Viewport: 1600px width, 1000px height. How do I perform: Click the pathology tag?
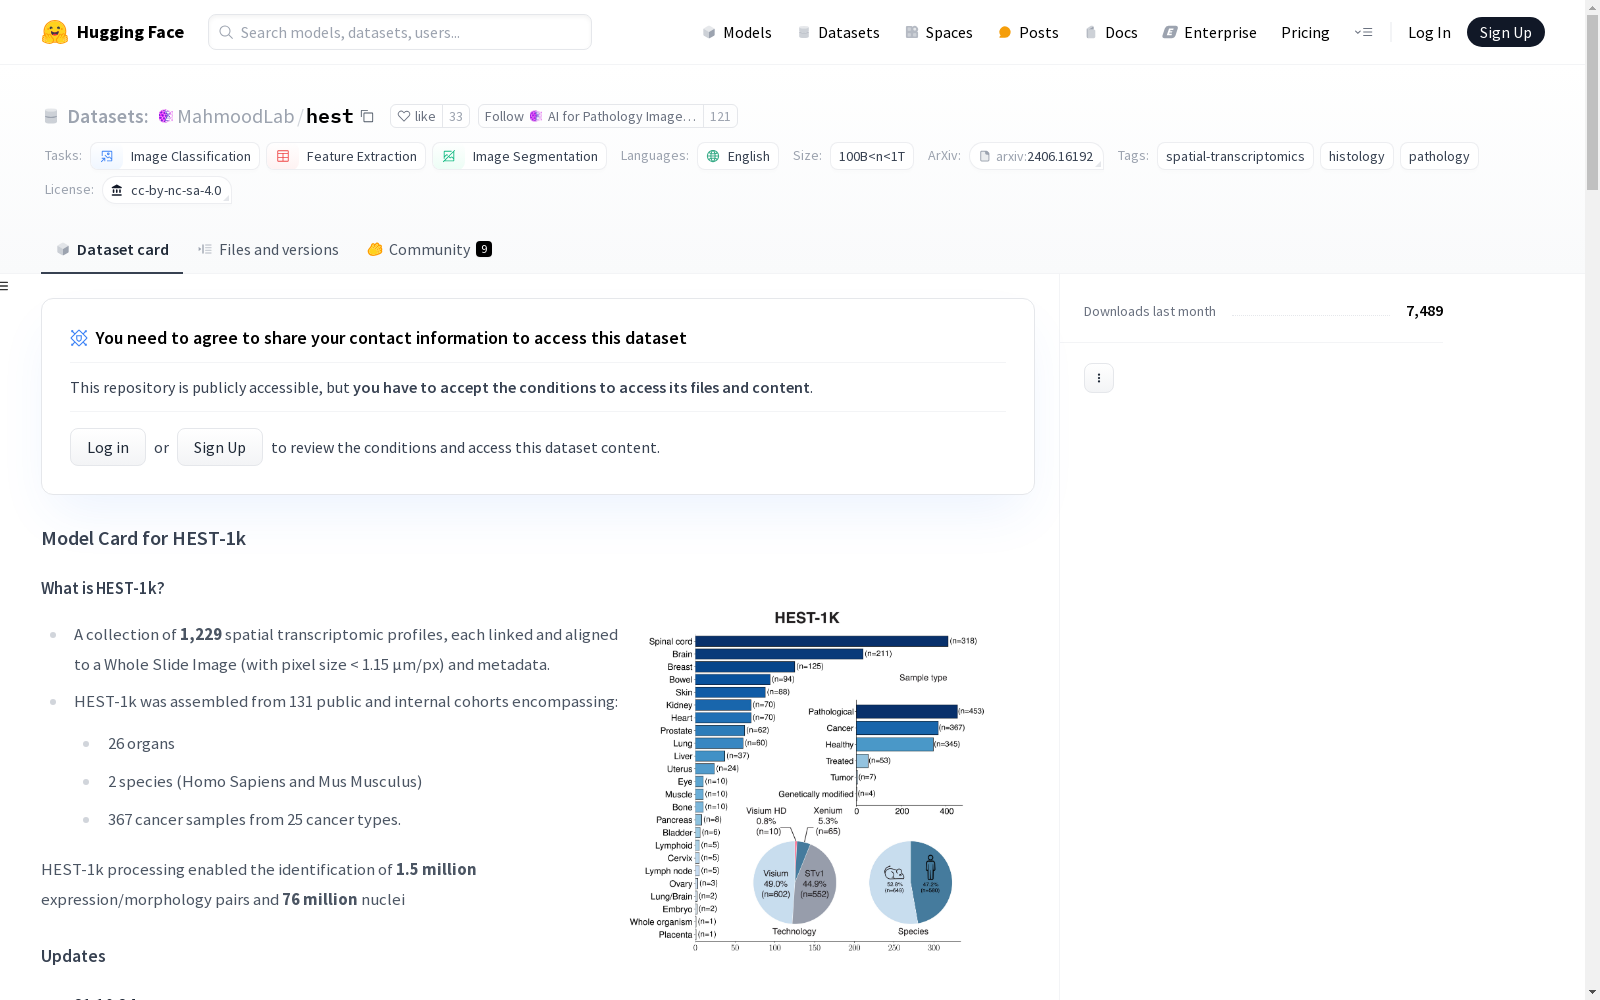(x=1439, y=156)
